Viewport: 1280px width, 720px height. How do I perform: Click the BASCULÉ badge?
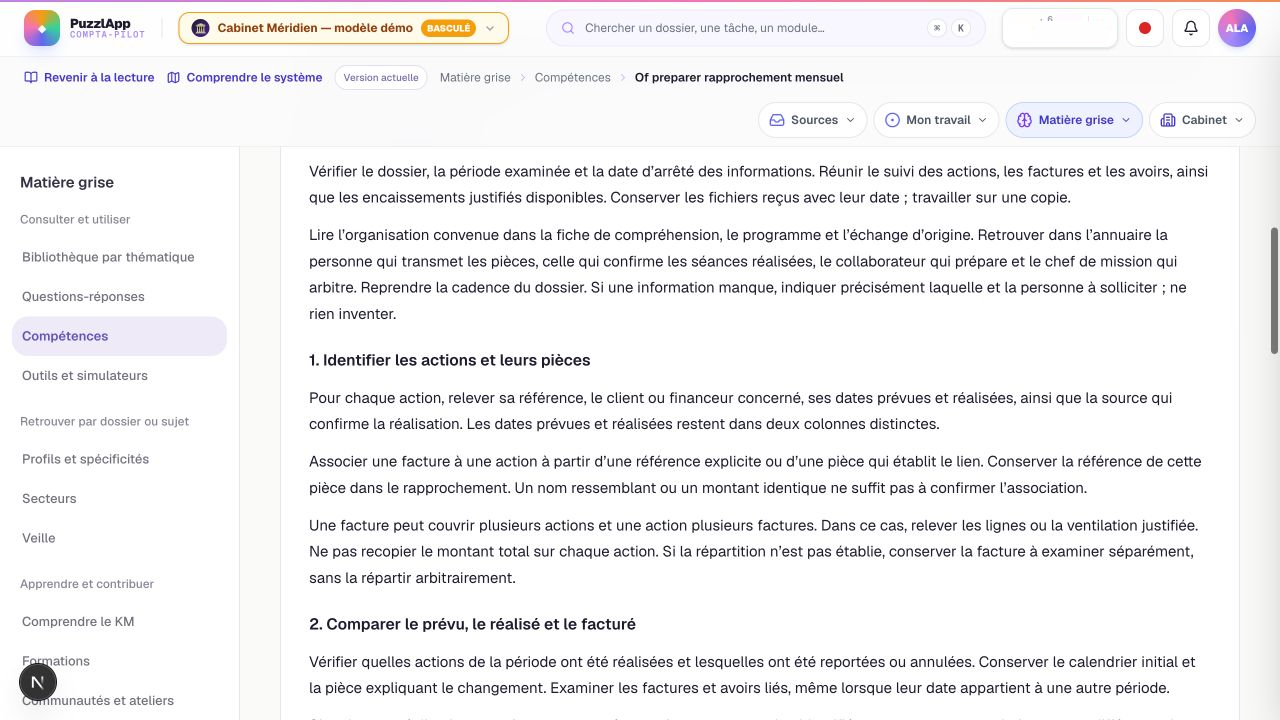point(449,28)
